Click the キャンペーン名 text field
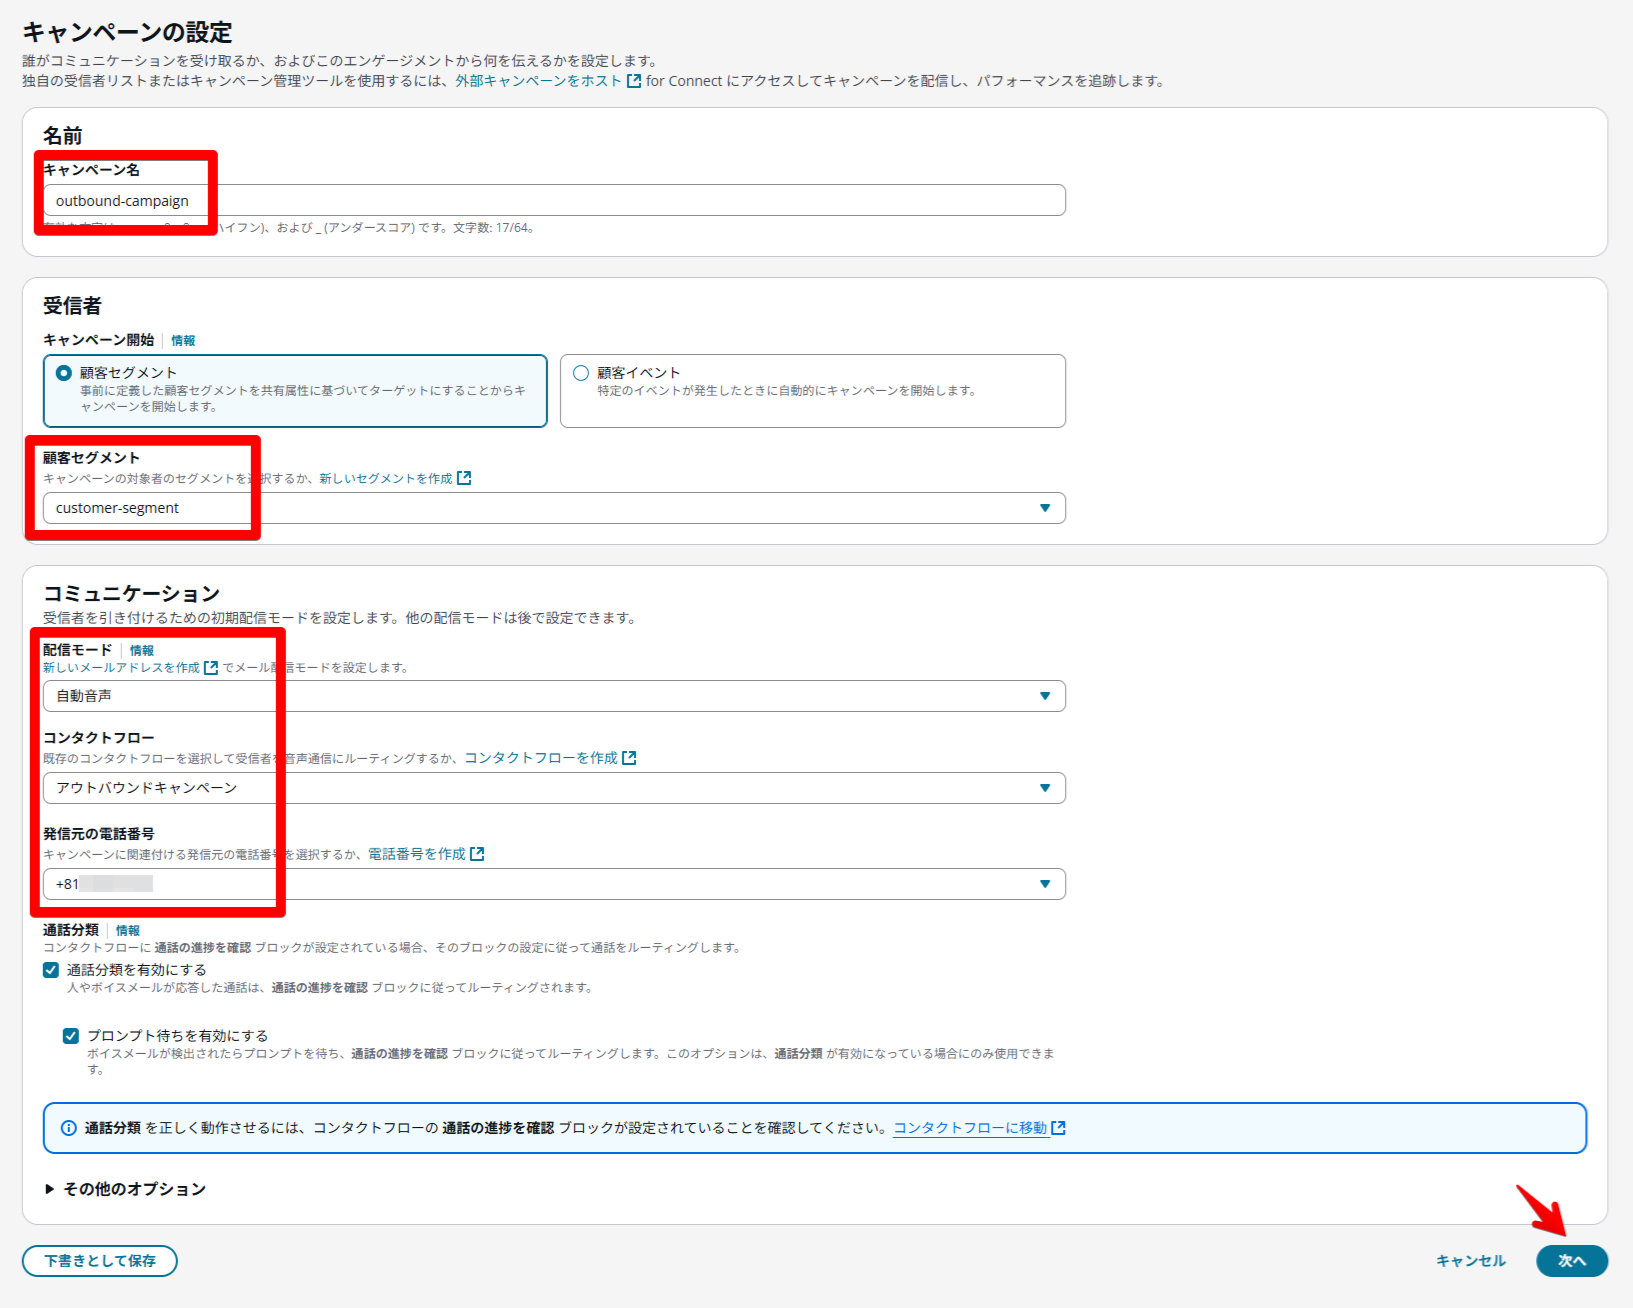 coord(554,201)
